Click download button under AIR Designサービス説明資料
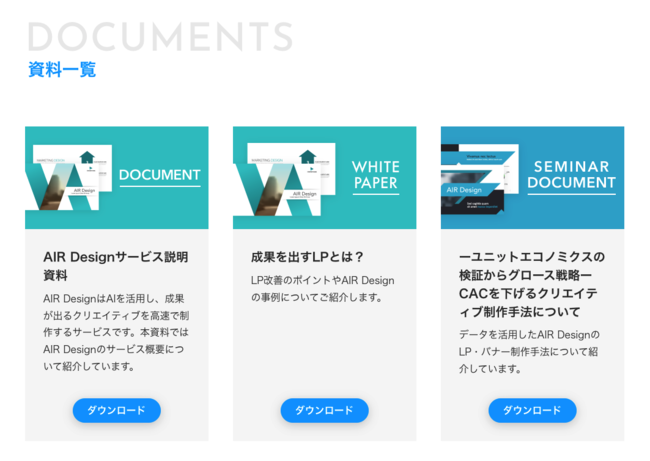650x461 pixels. (116, 410)
